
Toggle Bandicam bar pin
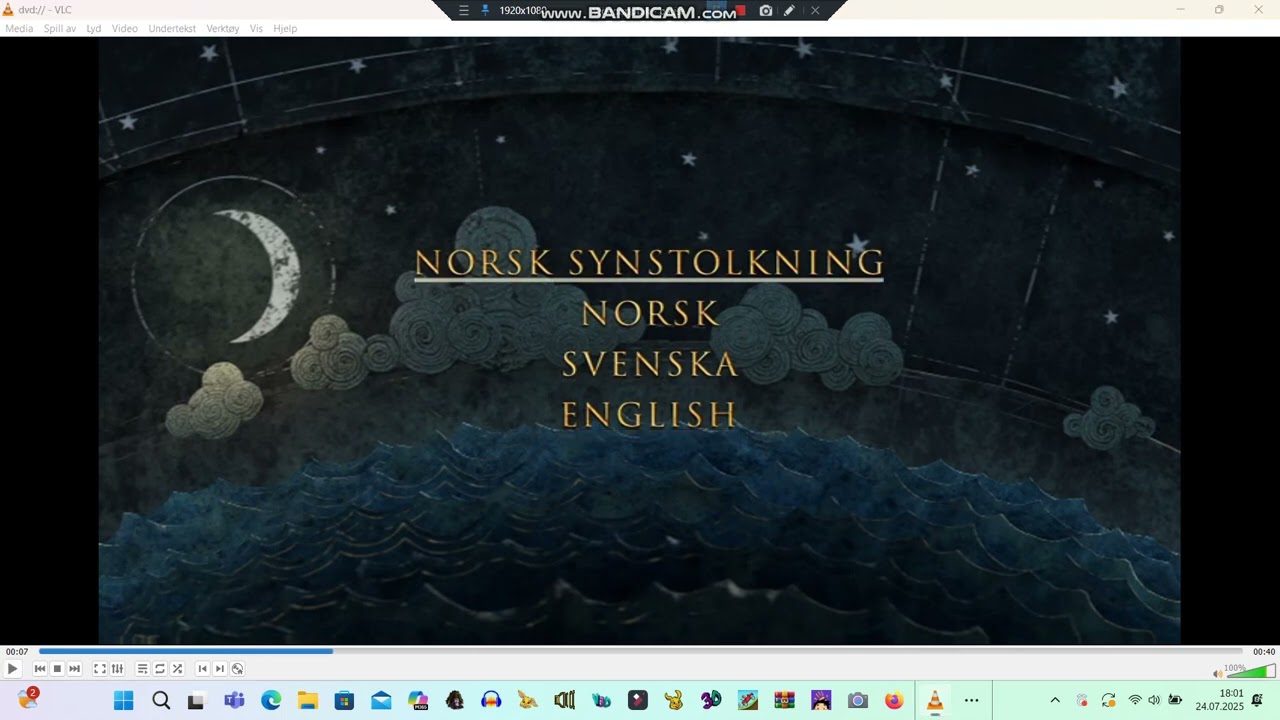[x=485, y=10]
